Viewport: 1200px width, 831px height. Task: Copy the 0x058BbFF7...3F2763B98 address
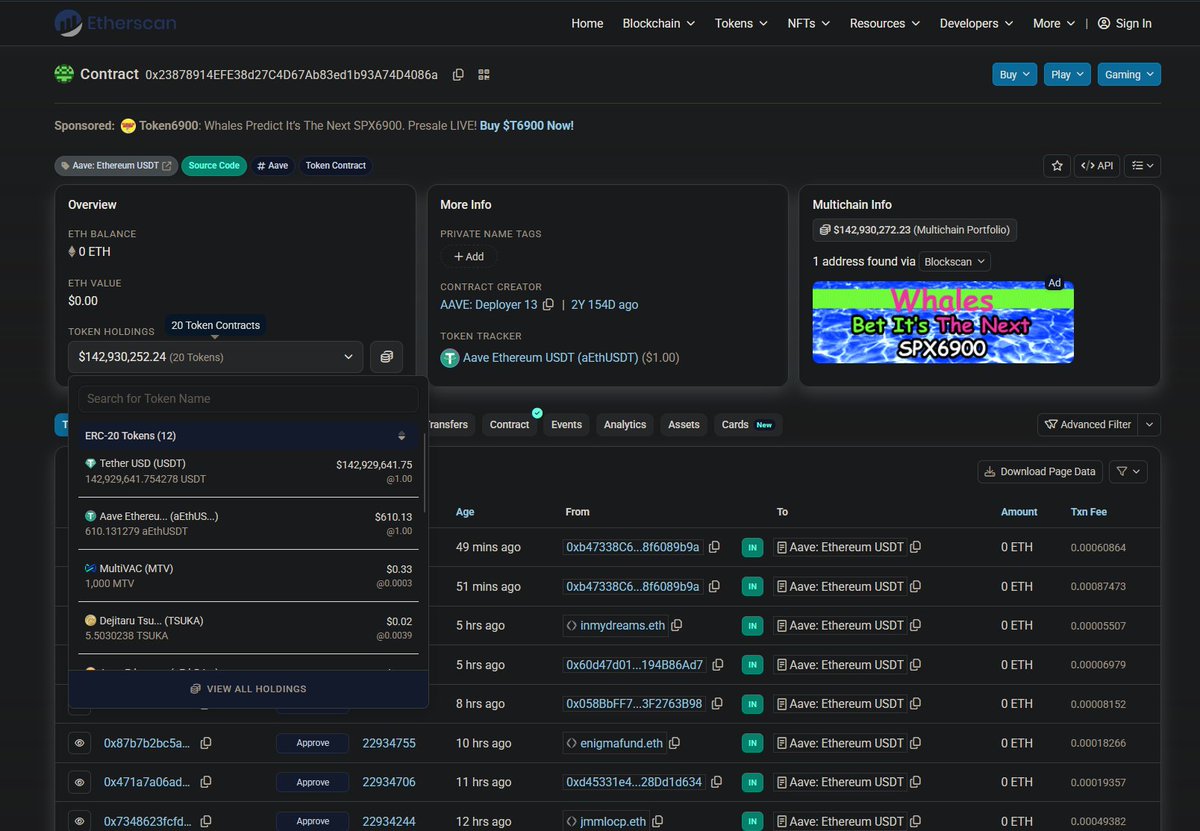click(x=715, y=704)
